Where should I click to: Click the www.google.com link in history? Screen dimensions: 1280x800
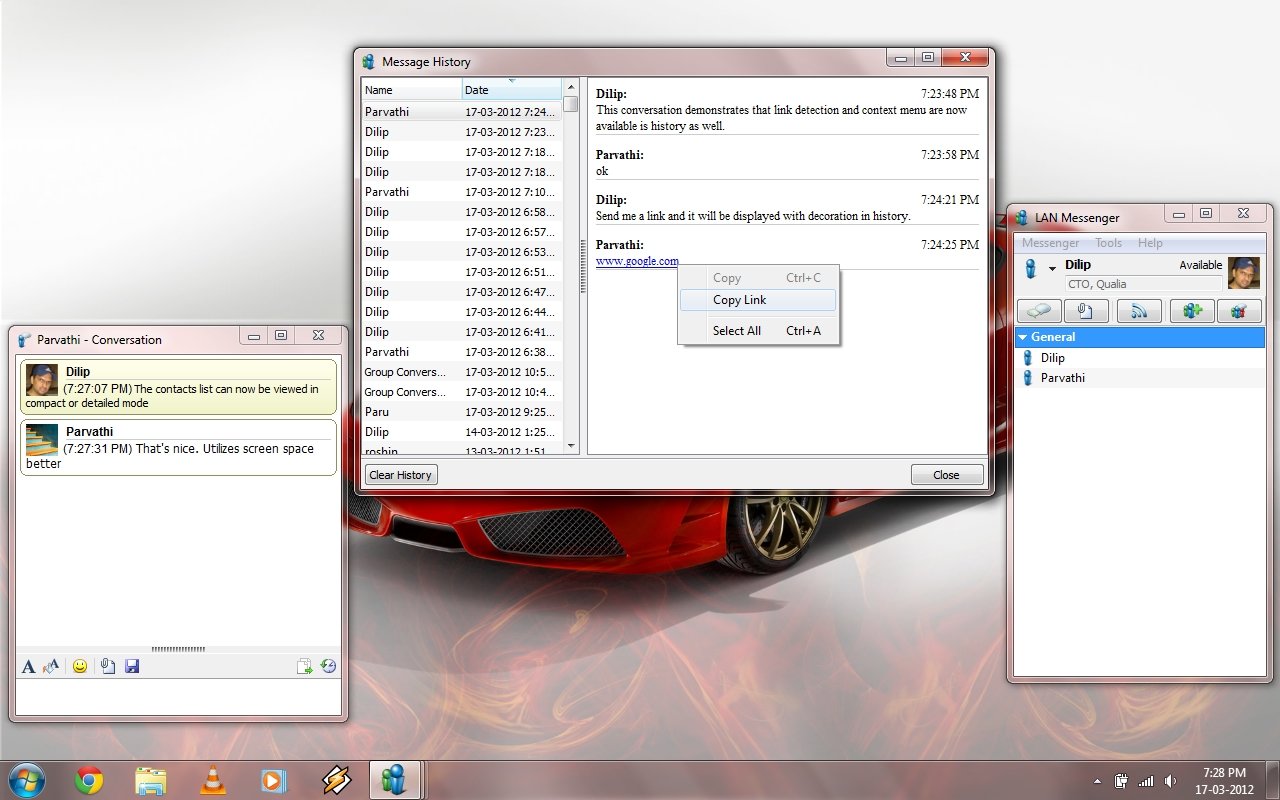tap(637, 262)
